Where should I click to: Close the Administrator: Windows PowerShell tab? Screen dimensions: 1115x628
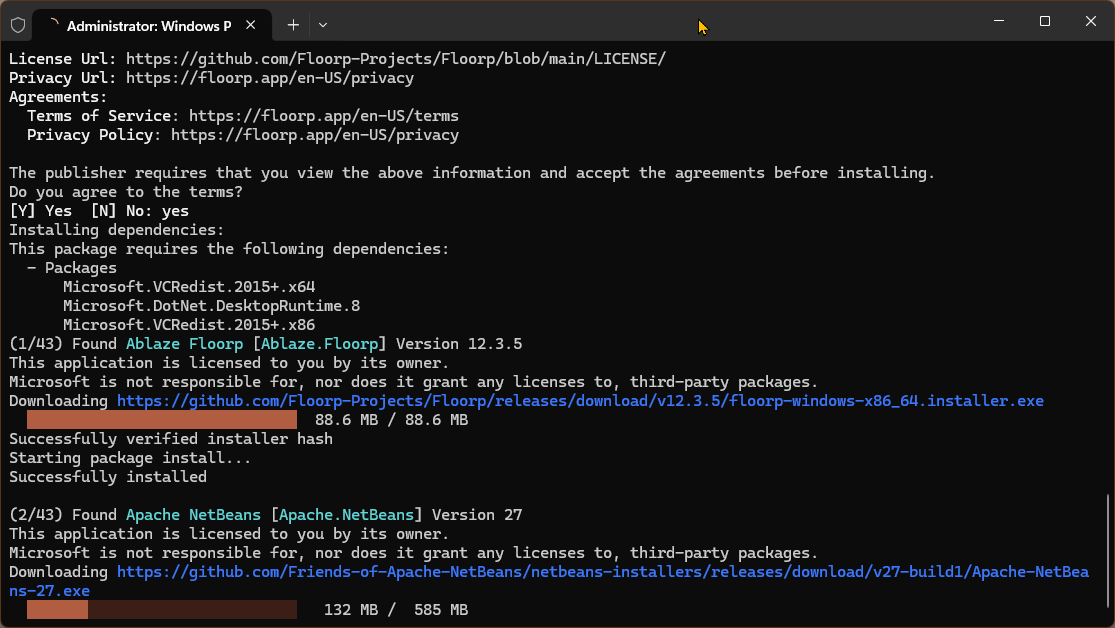point(251,24)
